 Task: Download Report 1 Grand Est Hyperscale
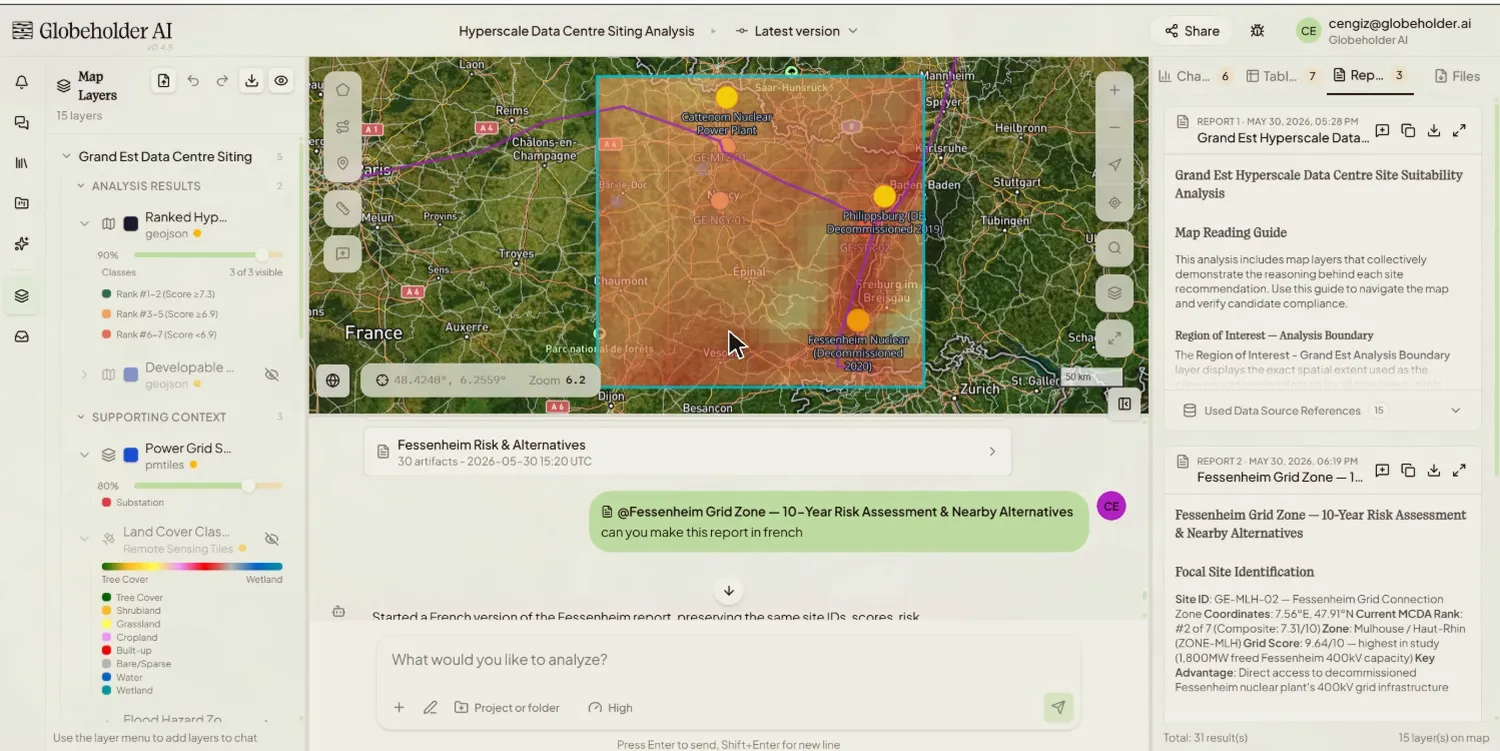pyautogui.click(x=1434, y=130)
